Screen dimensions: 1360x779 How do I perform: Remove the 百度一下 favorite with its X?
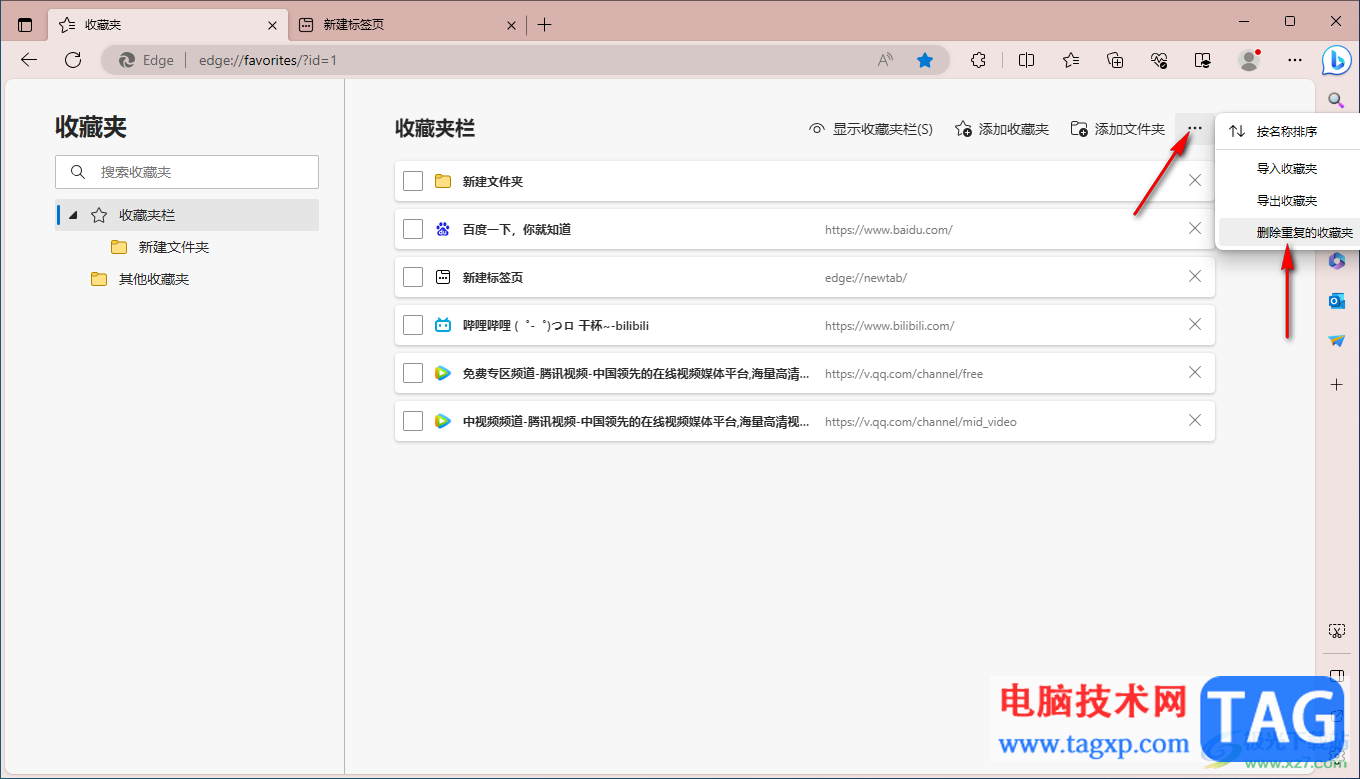pyautogui.click(x=1194, y=229)
